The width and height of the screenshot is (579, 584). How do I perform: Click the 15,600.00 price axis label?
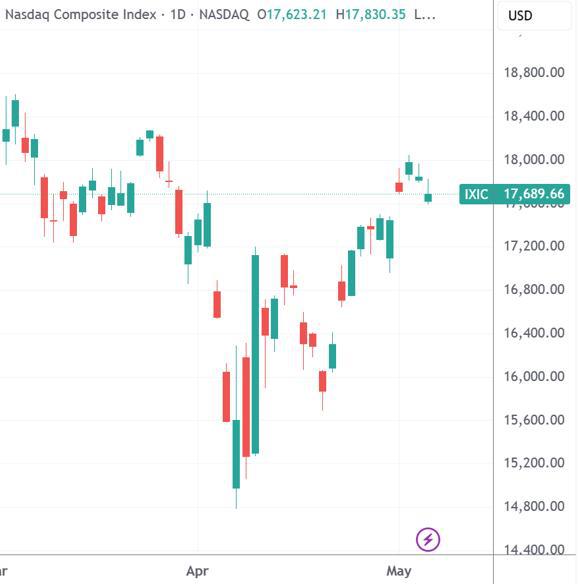[x=534, y=420]
